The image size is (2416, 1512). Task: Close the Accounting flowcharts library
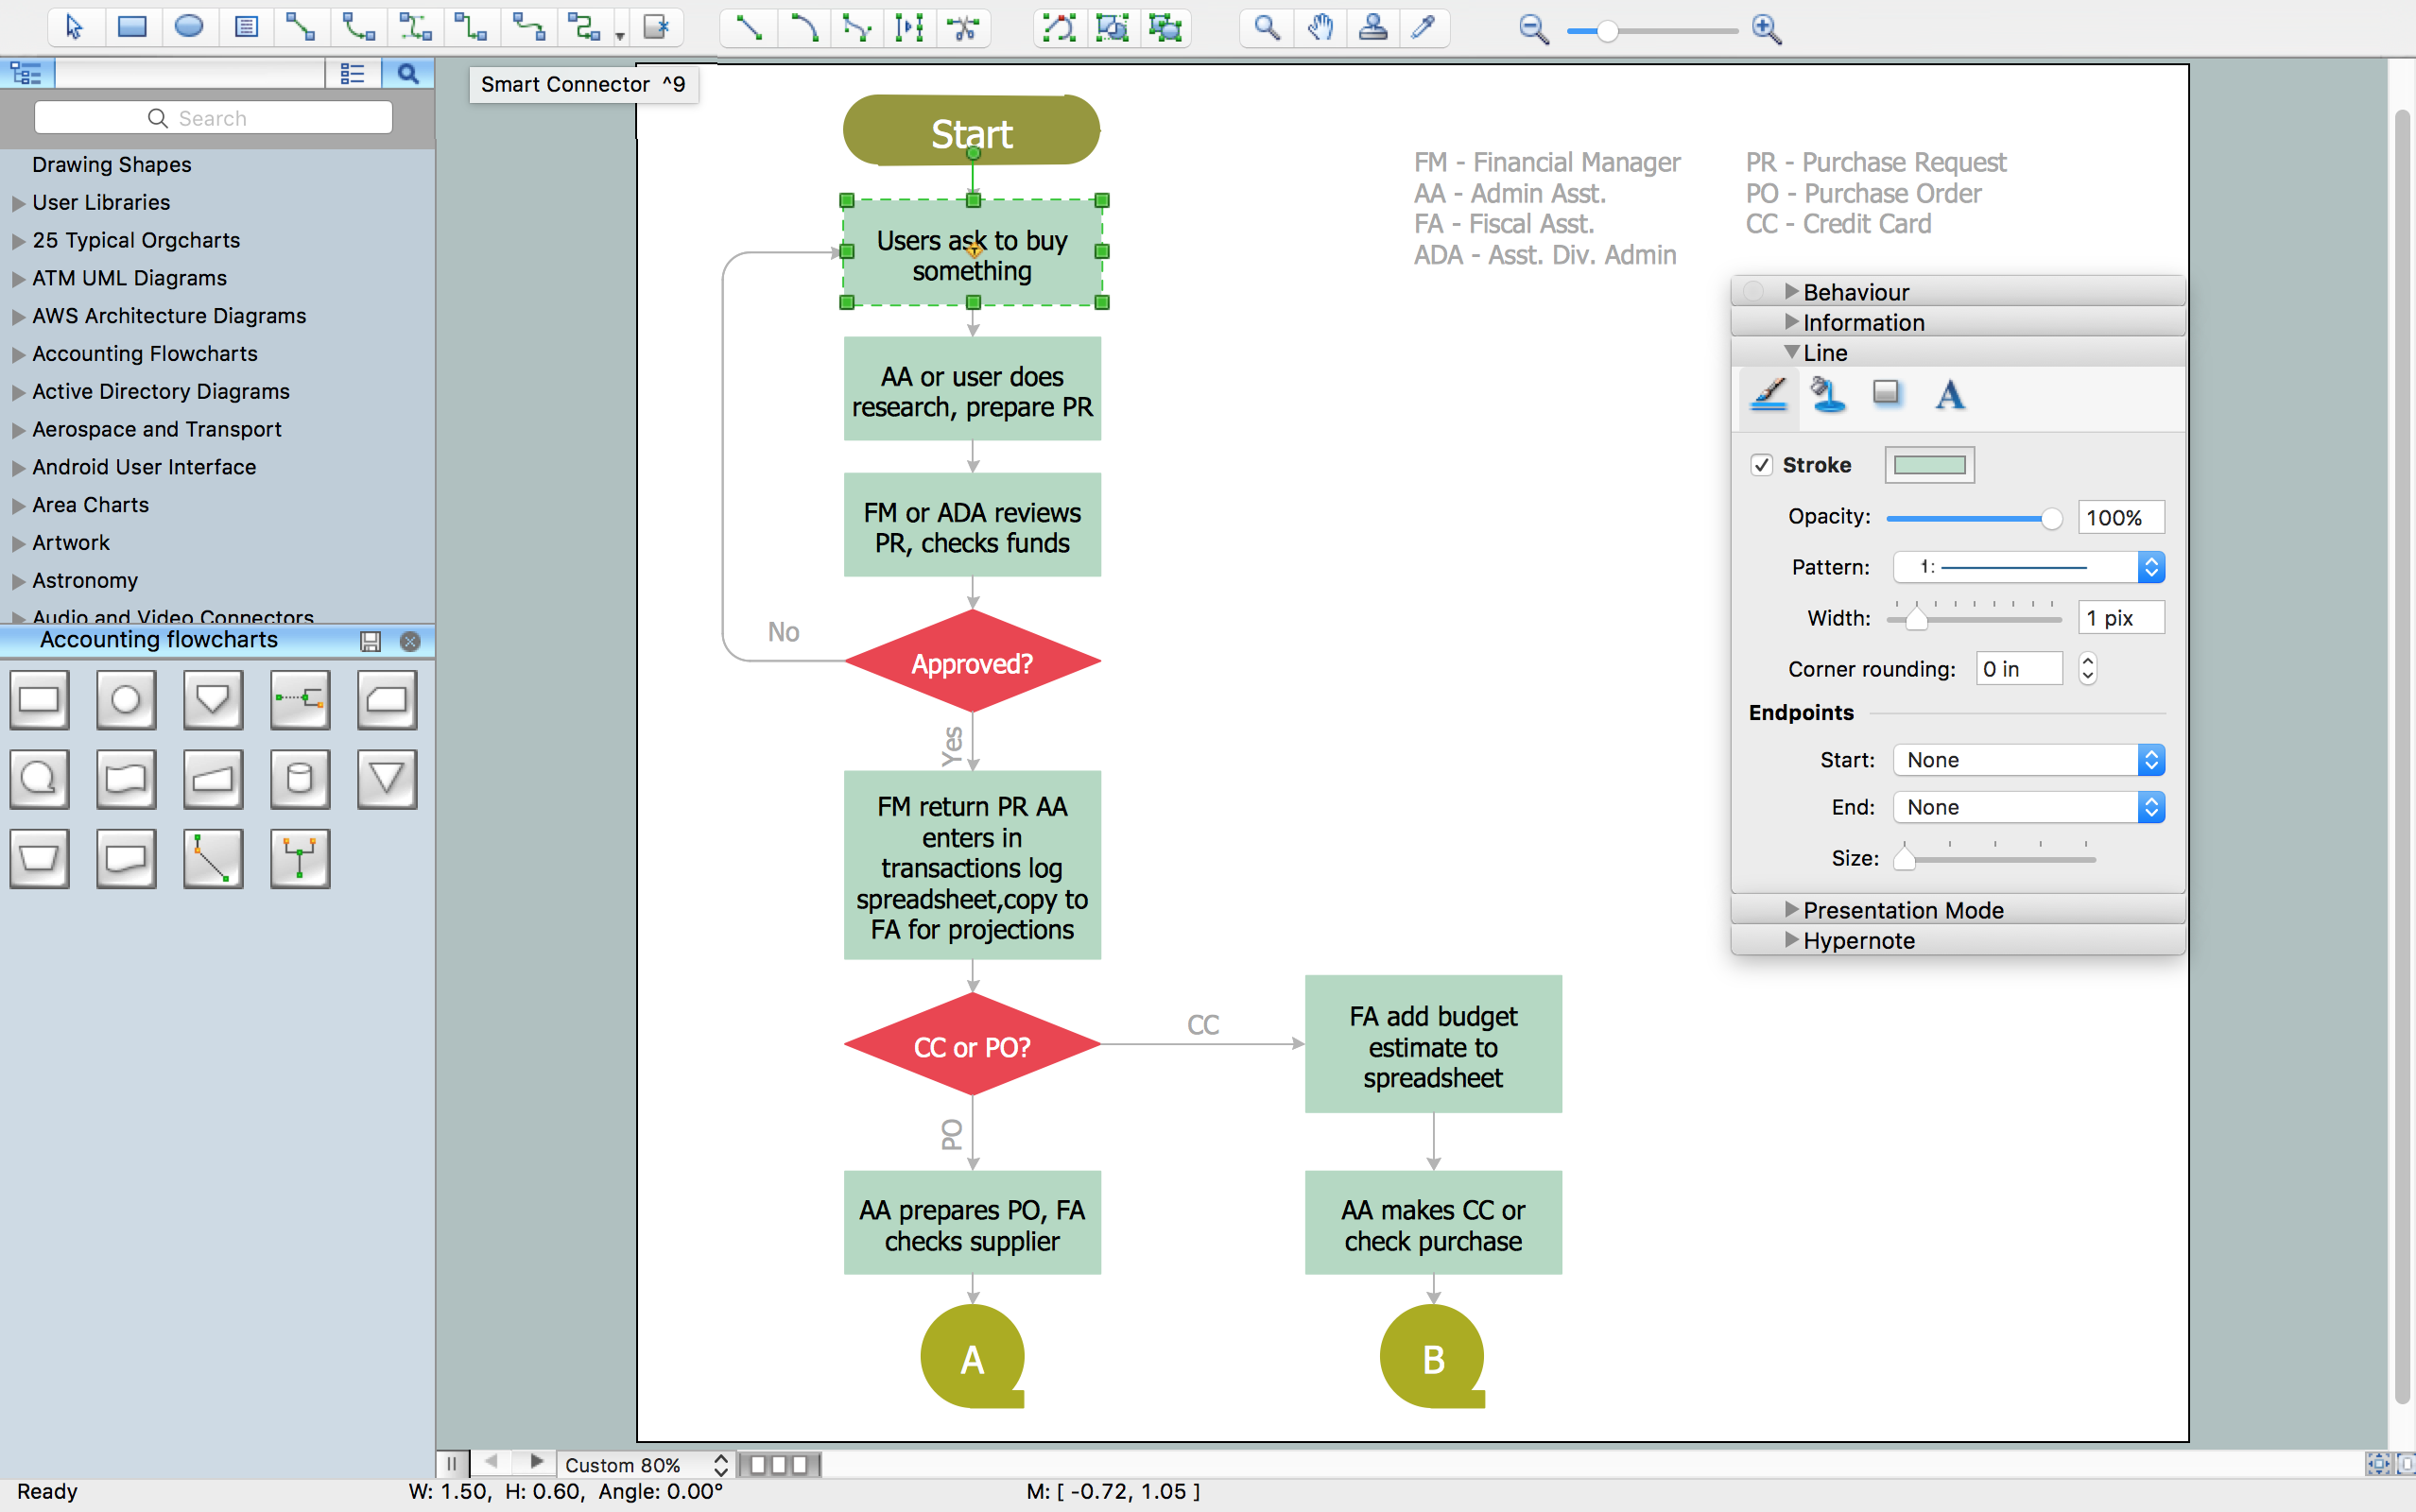[x=410, y=641]
